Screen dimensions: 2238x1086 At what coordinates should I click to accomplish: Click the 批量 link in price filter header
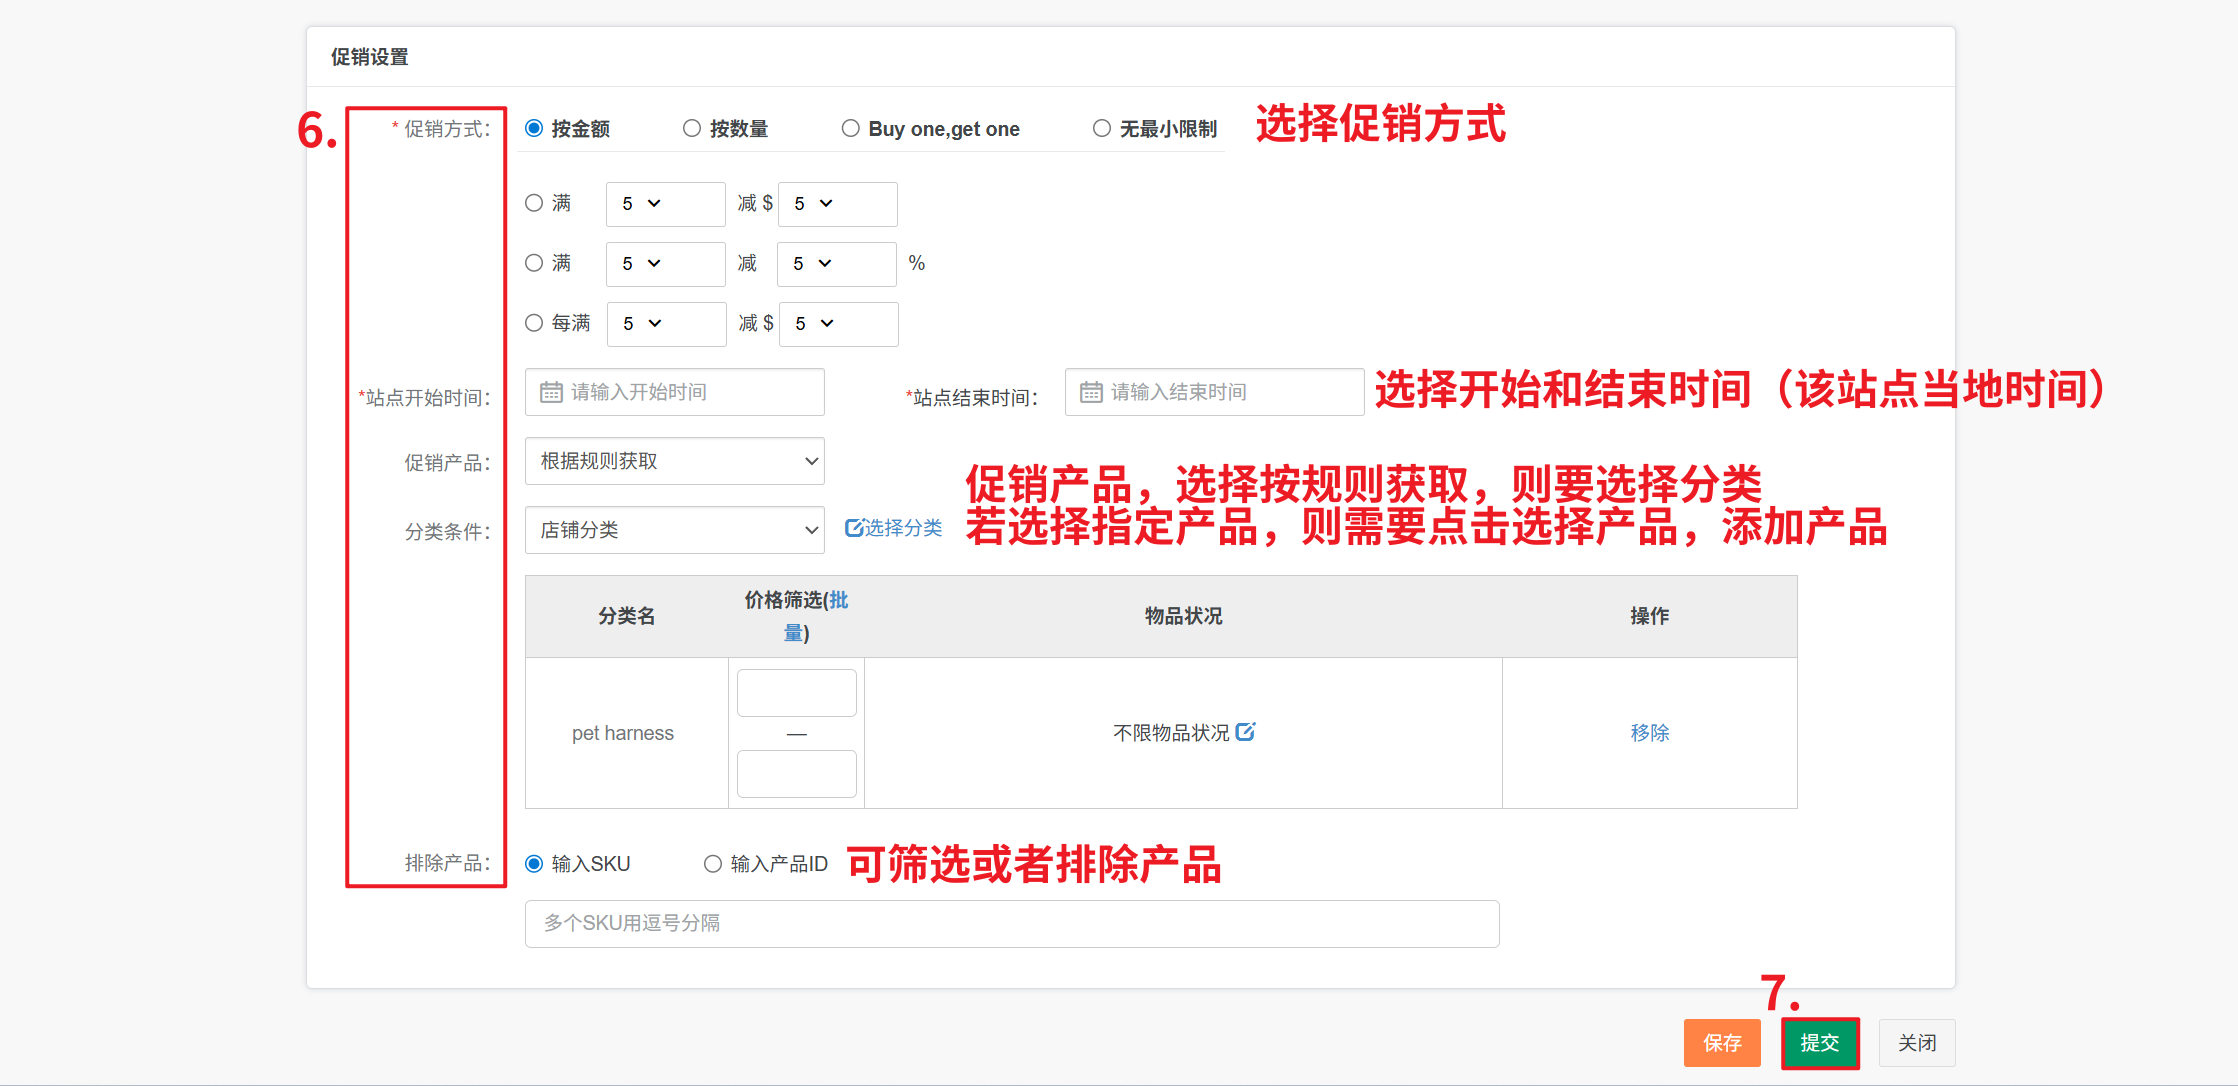tap(838, 600)
